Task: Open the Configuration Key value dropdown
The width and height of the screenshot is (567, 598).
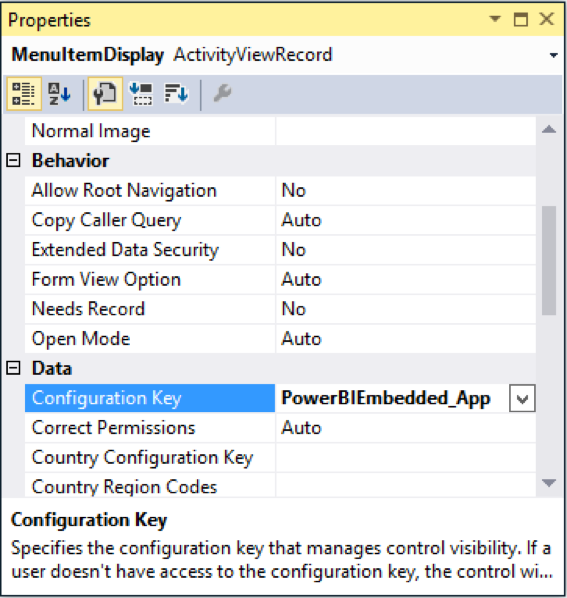Action: (522, 399)
